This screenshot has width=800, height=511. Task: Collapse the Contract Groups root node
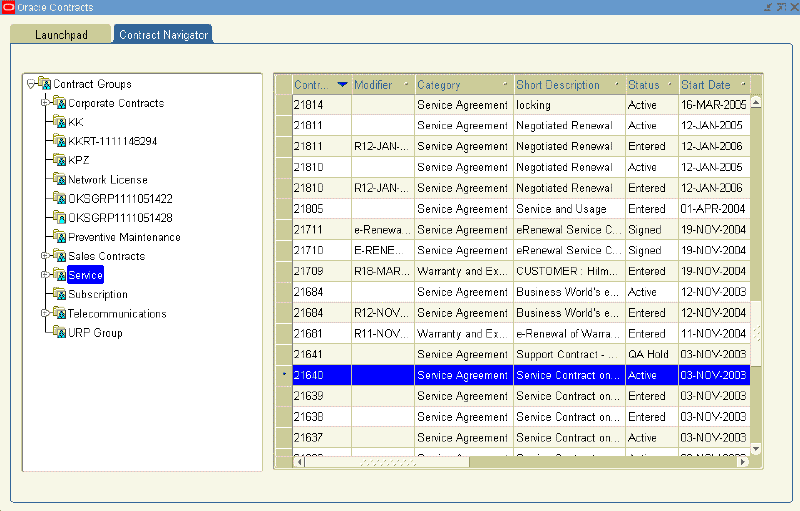(31, 84)
